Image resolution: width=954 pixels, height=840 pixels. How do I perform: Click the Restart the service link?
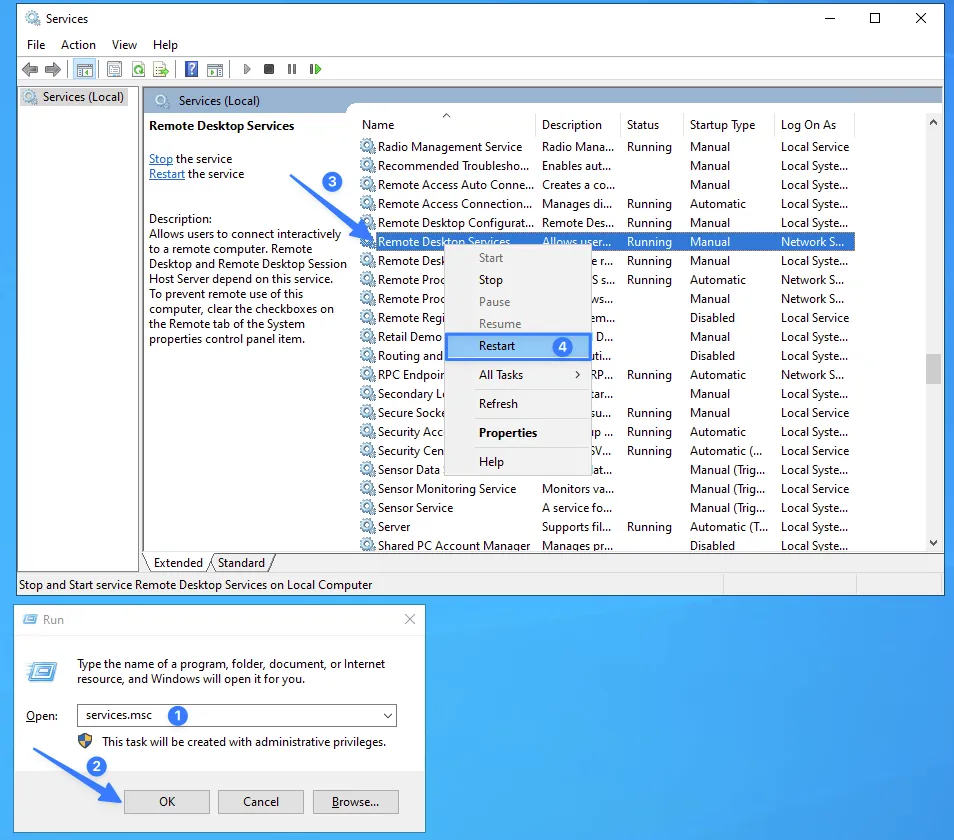click(166, 173)
